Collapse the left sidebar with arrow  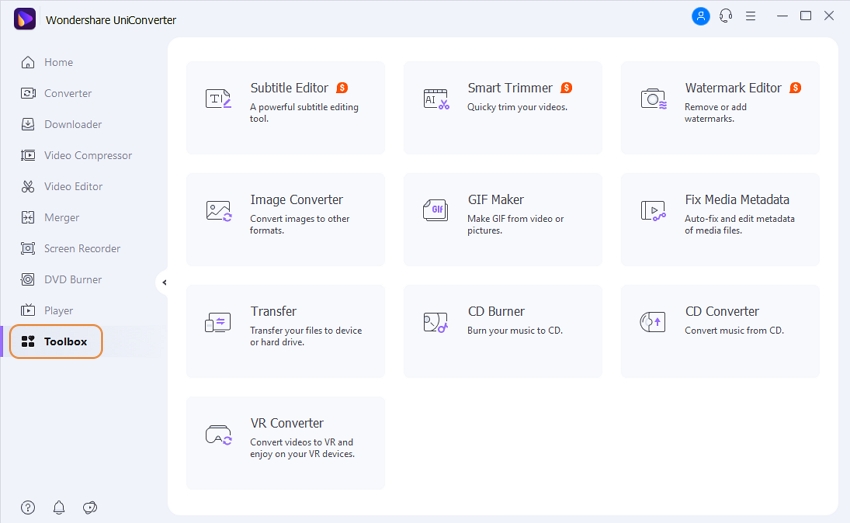(x=164, y=283)
